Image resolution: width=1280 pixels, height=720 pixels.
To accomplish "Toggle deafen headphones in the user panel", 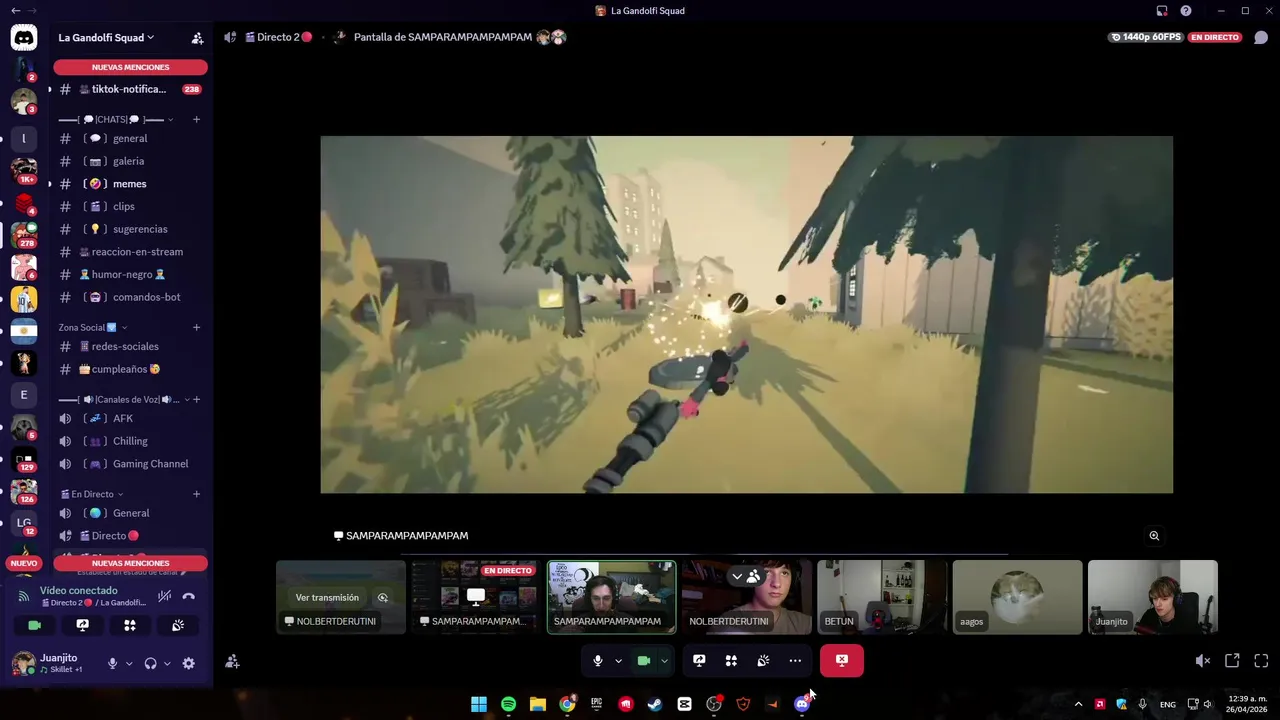I will point(150,663).
